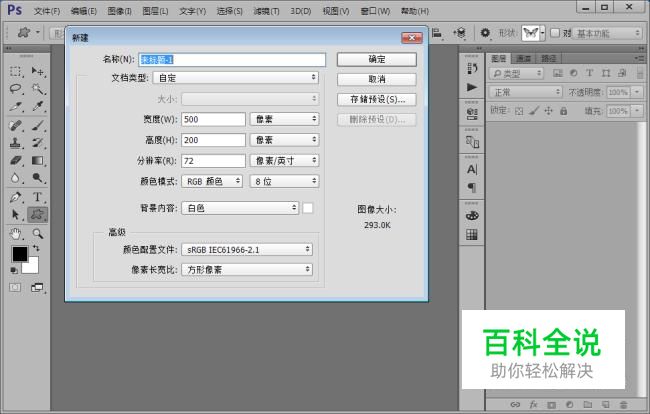Viewport: 650px width, 414px height.
Task: Open the Actions panel play icon
Action: 472,87
